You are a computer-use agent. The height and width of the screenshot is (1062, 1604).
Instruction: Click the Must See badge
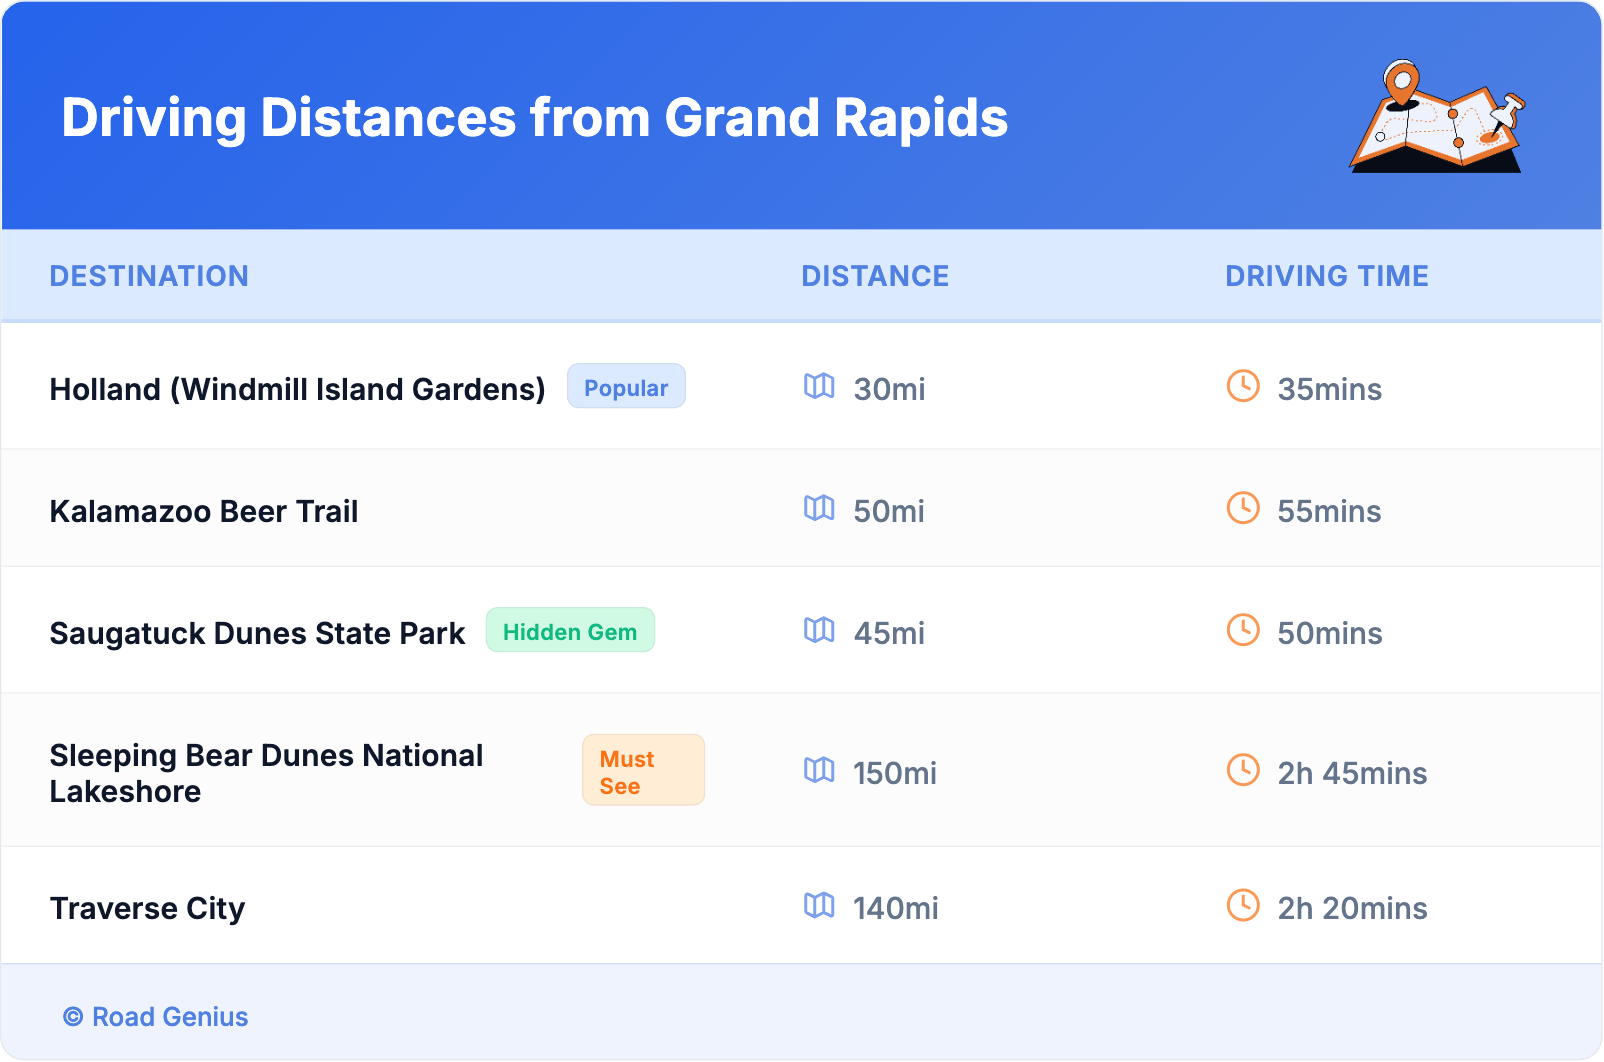643,771
